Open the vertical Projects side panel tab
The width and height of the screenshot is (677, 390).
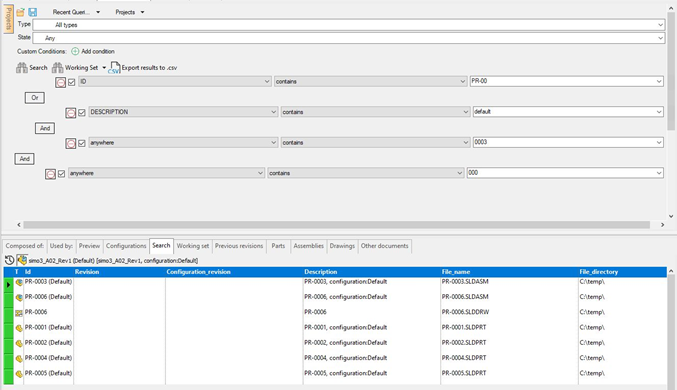pos(8,19)
